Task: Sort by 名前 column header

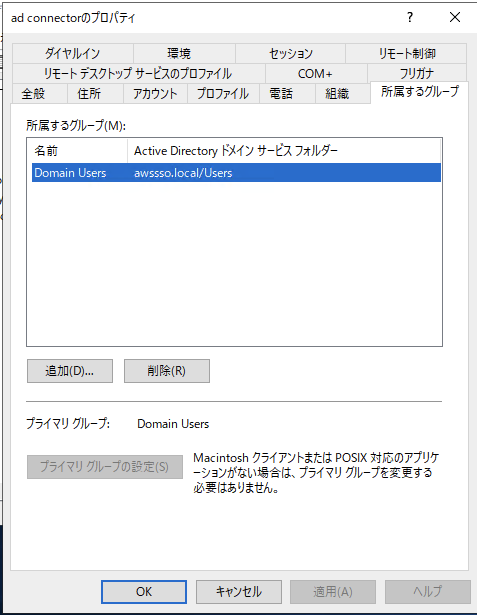Action: [x=79, y=151]
